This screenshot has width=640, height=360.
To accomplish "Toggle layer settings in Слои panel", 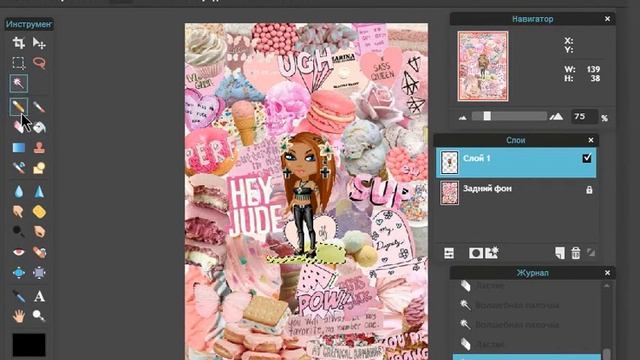I will (x=449, y=253).
